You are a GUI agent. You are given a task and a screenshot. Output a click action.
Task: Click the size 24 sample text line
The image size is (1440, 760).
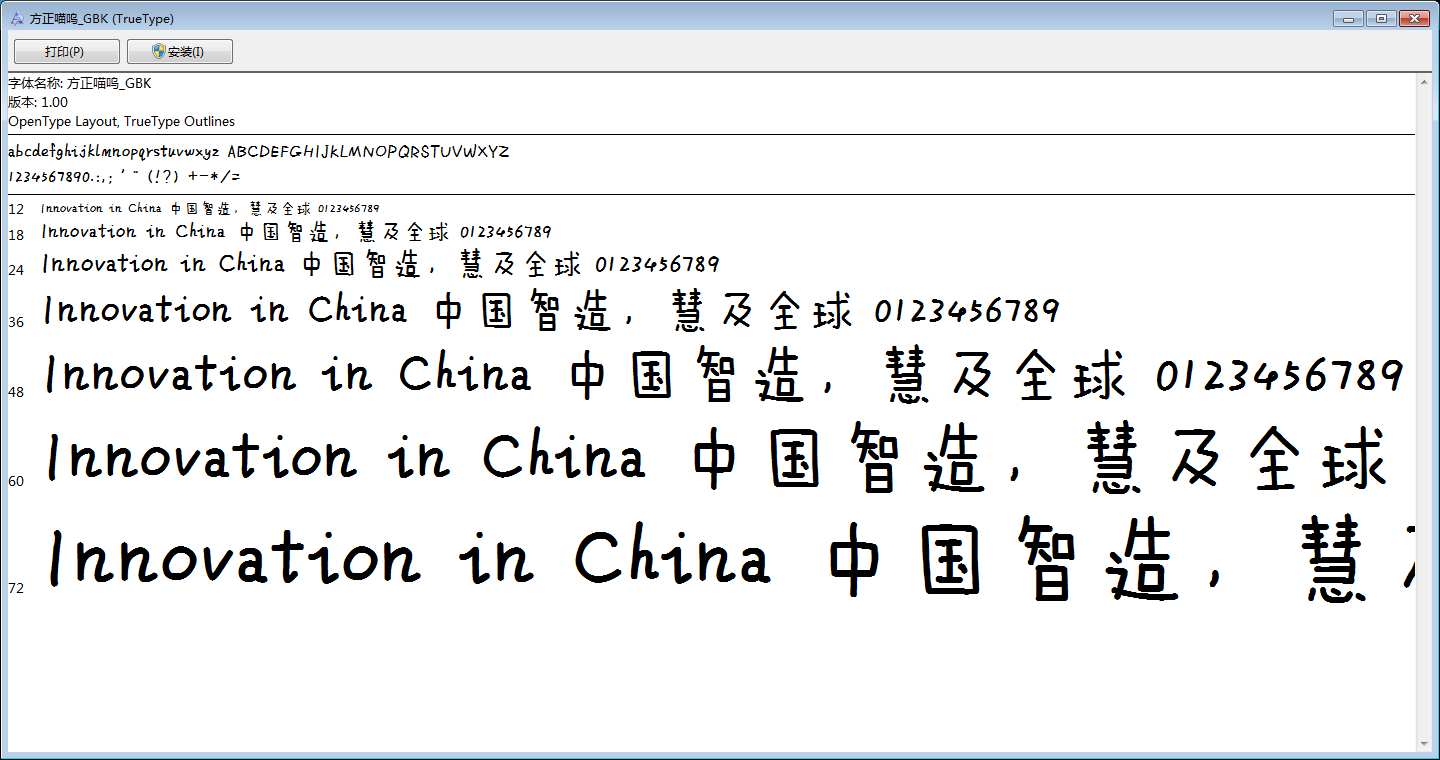point(380,264)
